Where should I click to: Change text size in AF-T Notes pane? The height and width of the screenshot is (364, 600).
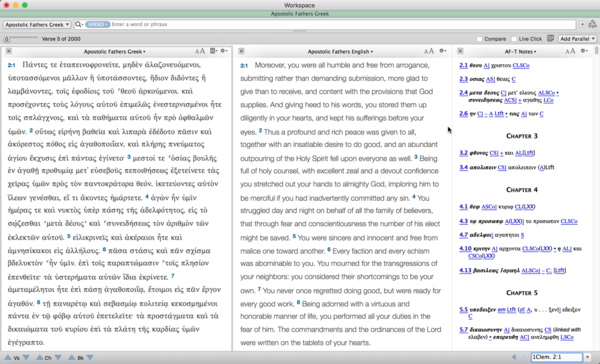click(570, 51)
